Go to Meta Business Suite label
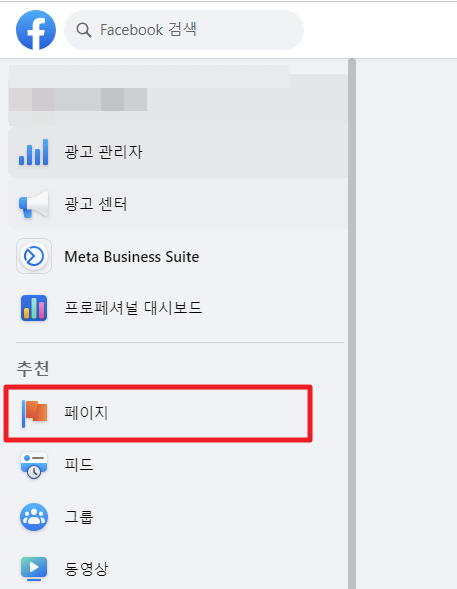 point(131,257)
